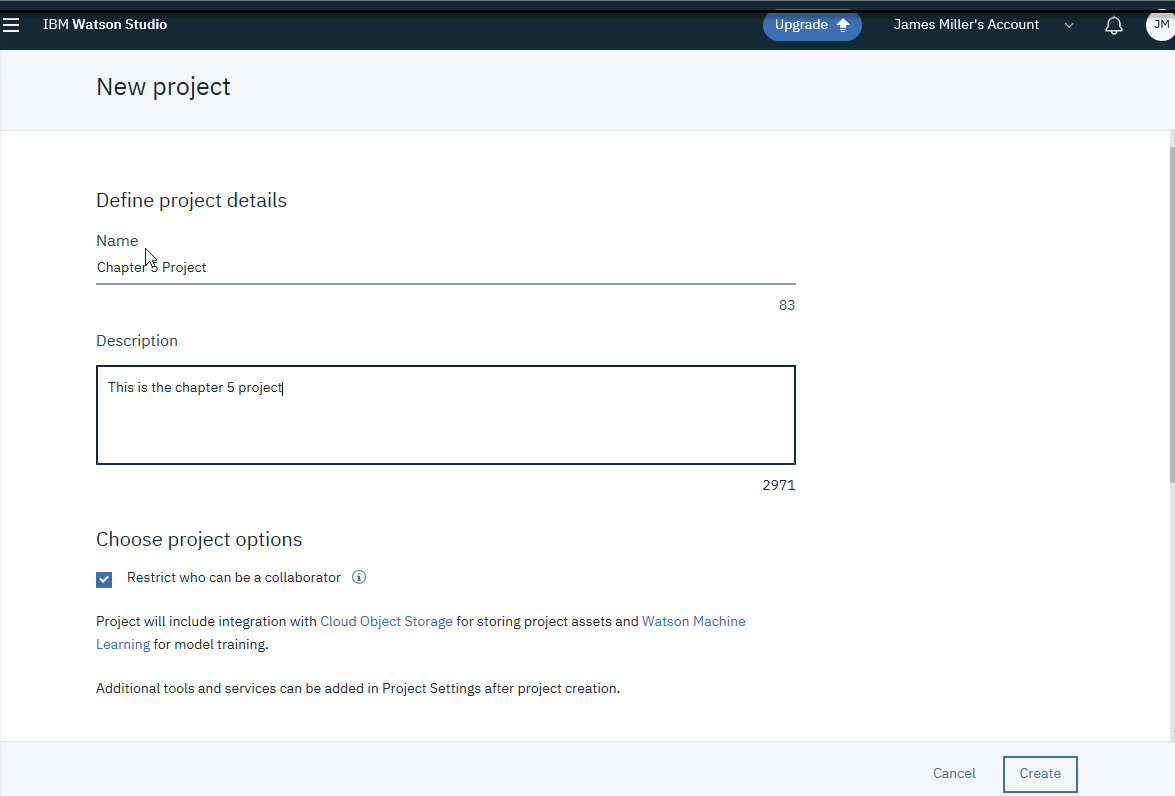
Task: Show collaborator restriction info icon
Action: point(359,577)
